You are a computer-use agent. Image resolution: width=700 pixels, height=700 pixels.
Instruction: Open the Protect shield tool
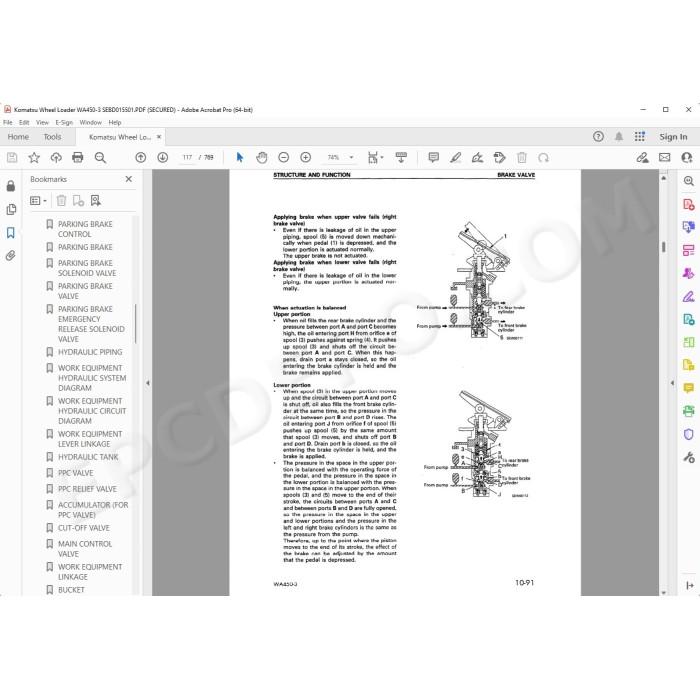(688, 434)
